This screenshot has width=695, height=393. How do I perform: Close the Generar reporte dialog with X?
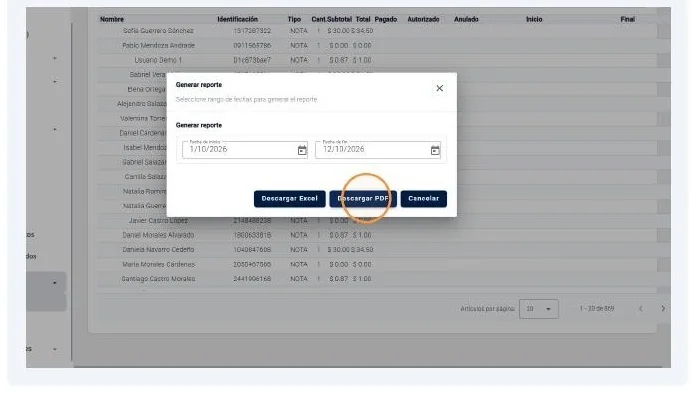pos(439,88)
